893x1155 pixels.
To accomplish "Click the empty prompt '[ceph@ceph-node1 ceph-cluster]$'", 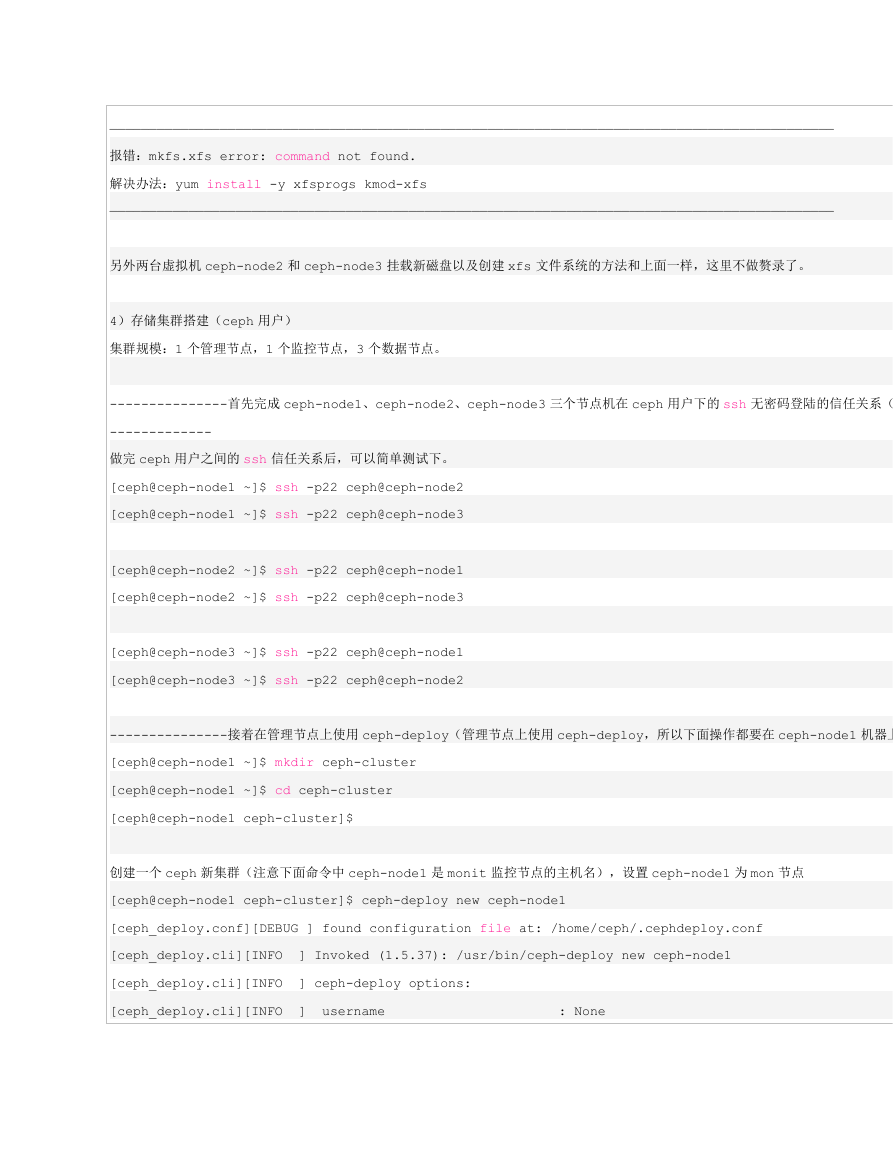I will 232,818.
